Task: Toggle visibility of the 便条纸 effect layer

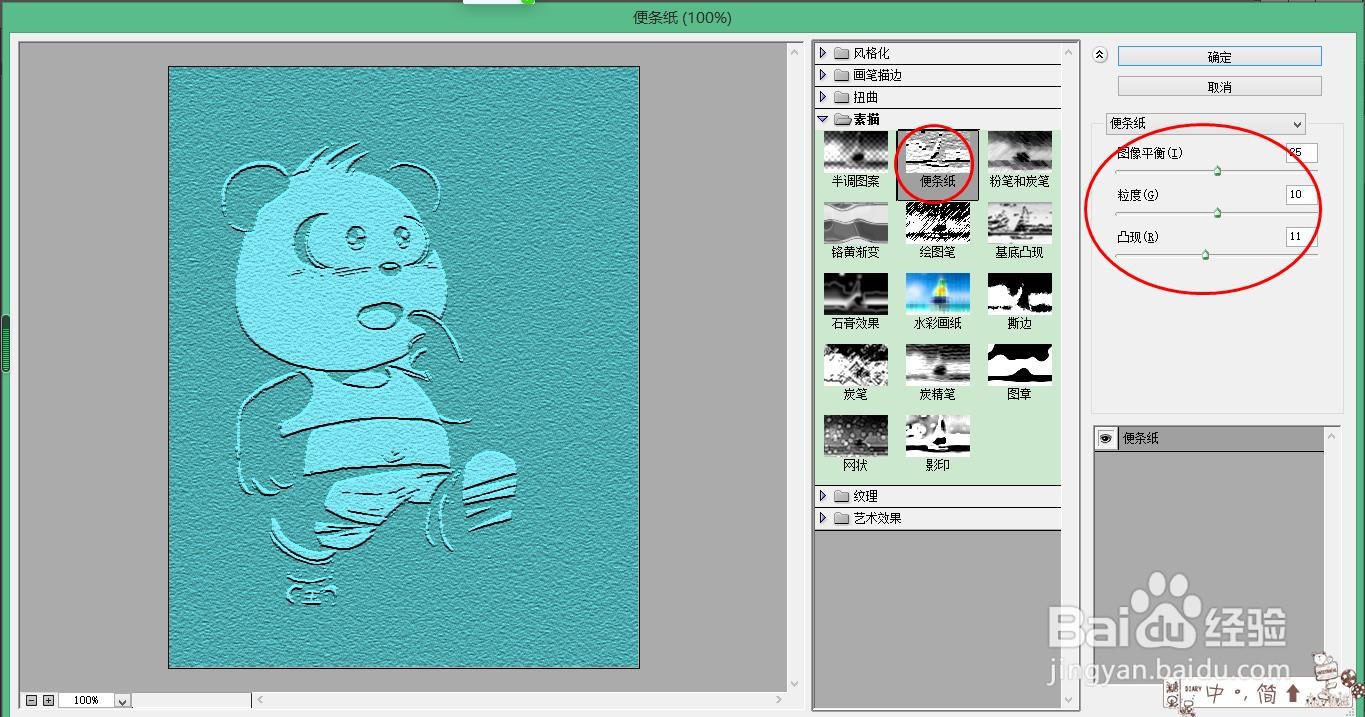Action: [x=1106, y=438]
